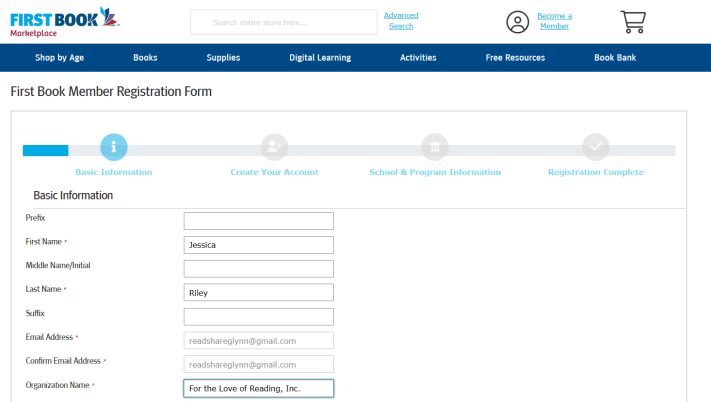Follow the Advanced Search link
711x402 pixels.
pos(401,21)
